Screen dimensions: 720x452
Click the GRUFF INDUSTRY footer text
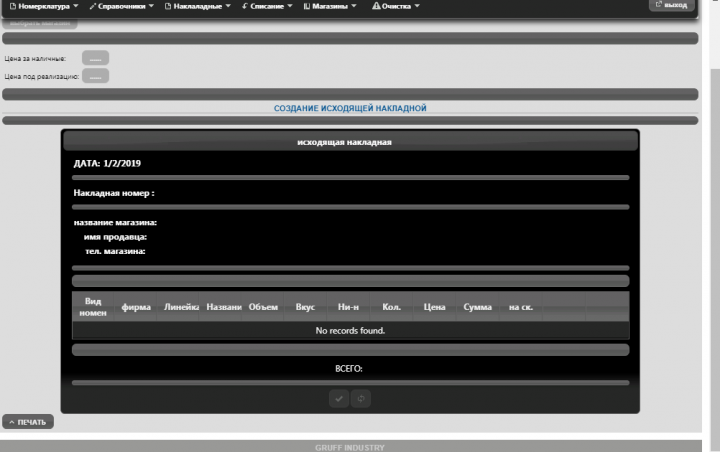pyautogui.click(x=350, y=447)
